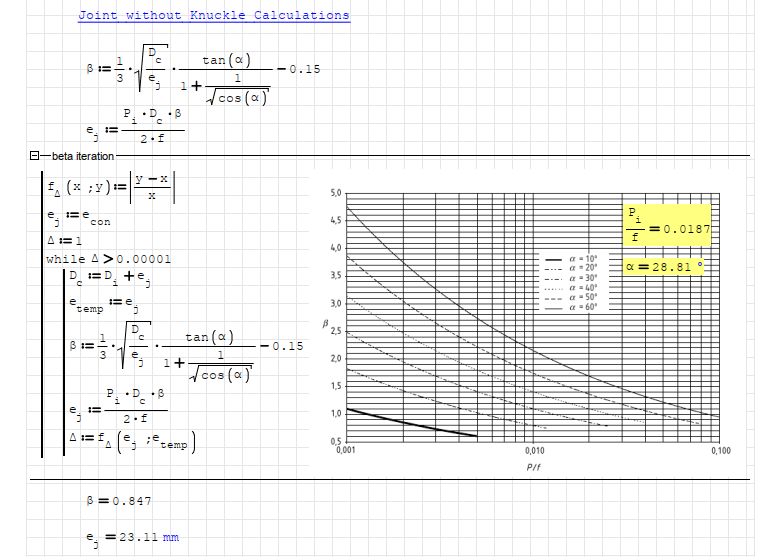Click the blue mm unit in result
Image resolution: width=777 pixels, height=557 pixels.
point(170,537)
